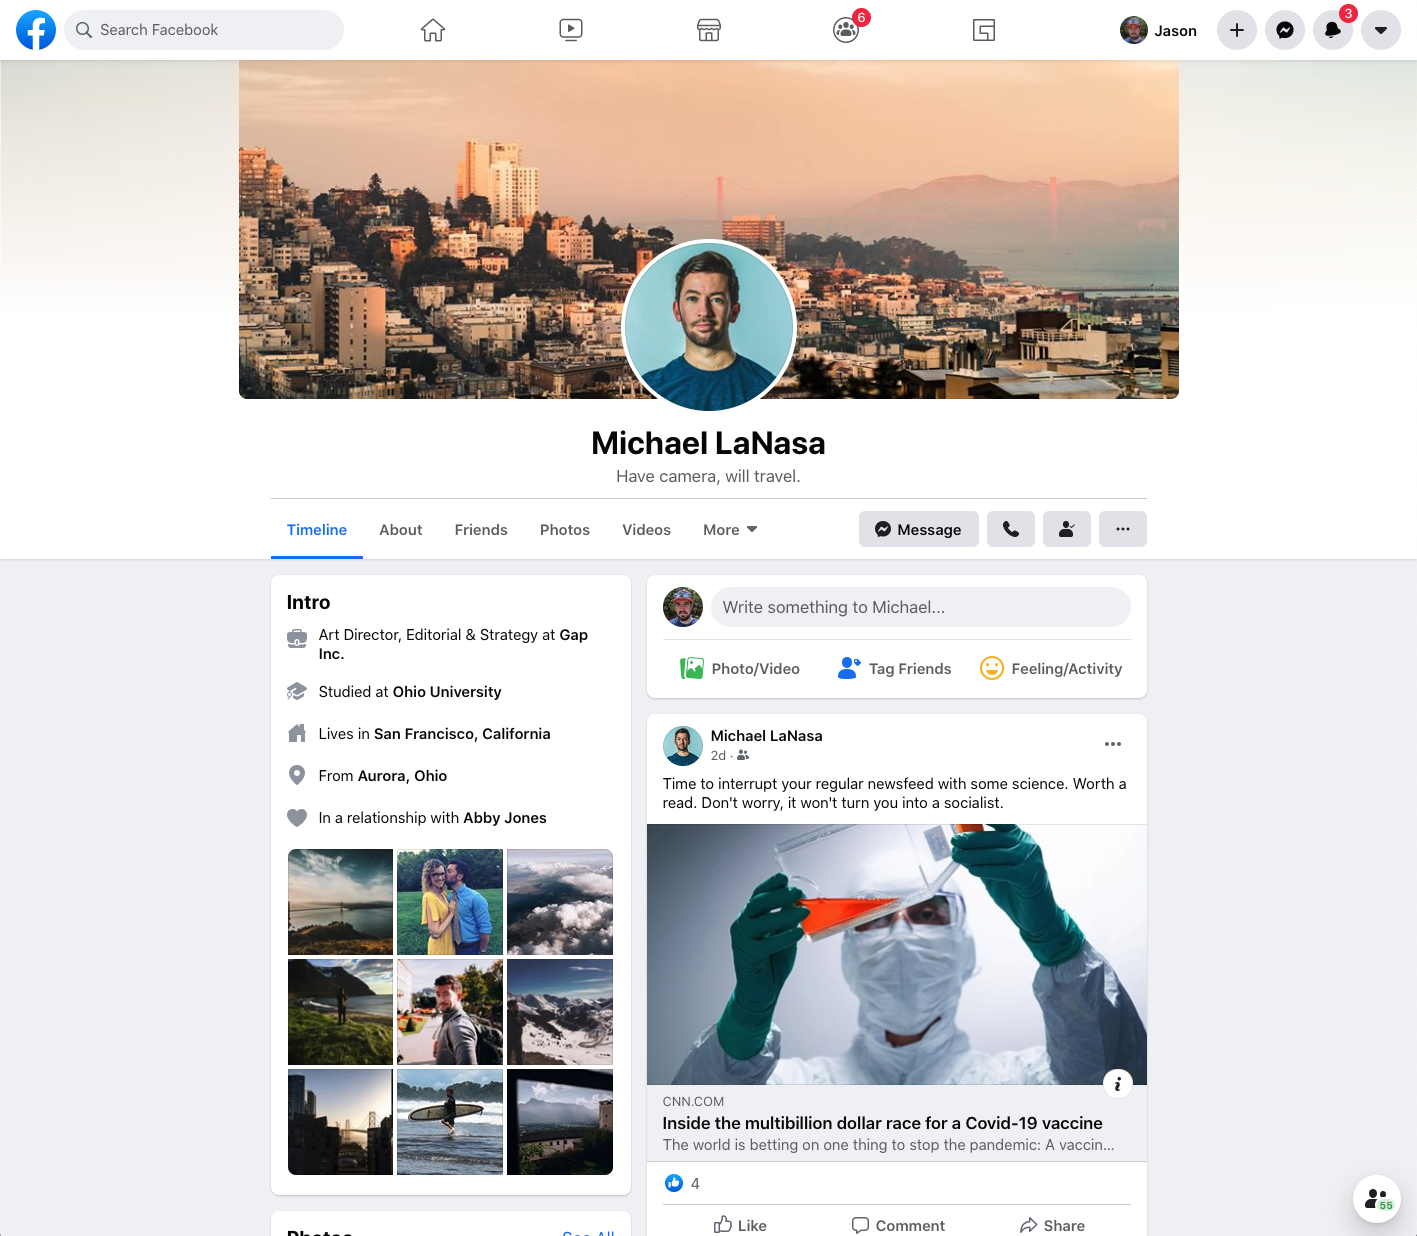Comment on Michael's post
This screenshot has height=1236, width=1417.
pos(897,1225)
